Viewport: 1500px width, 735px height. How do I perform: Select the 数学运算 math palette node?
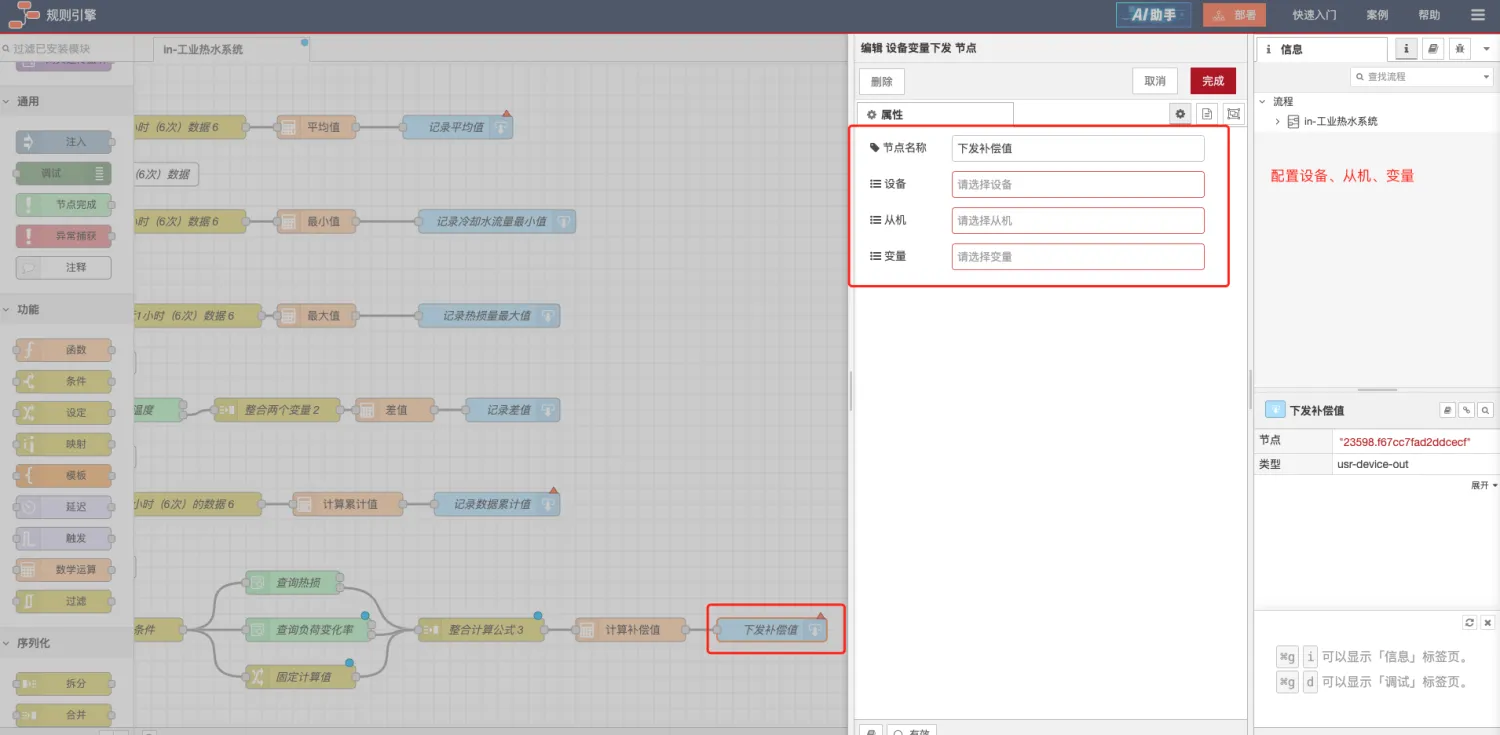(x=64, y=569)
